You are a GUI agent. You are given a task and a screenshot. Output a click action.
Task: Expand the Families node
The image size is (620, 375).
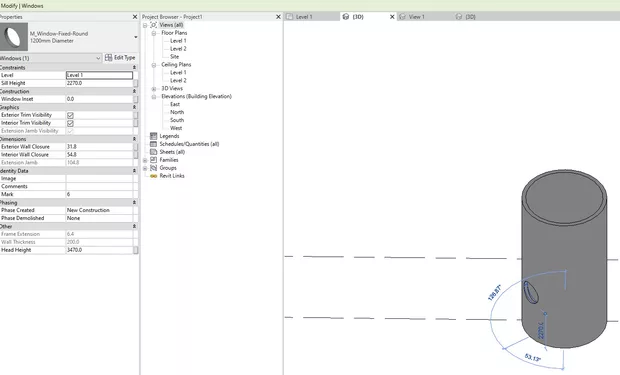tap(145, 160)
